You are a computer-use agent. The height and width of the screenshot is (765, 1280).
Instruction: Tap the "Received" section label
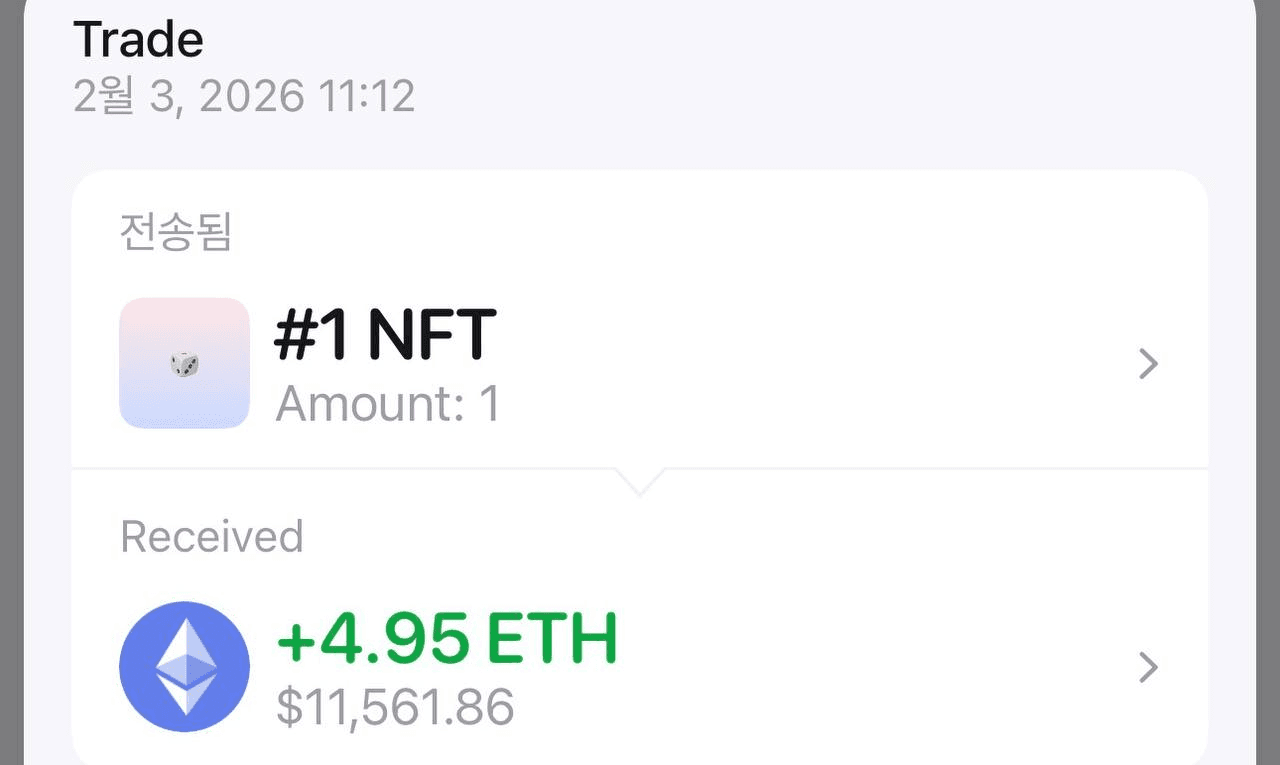(x=212, y=537)
